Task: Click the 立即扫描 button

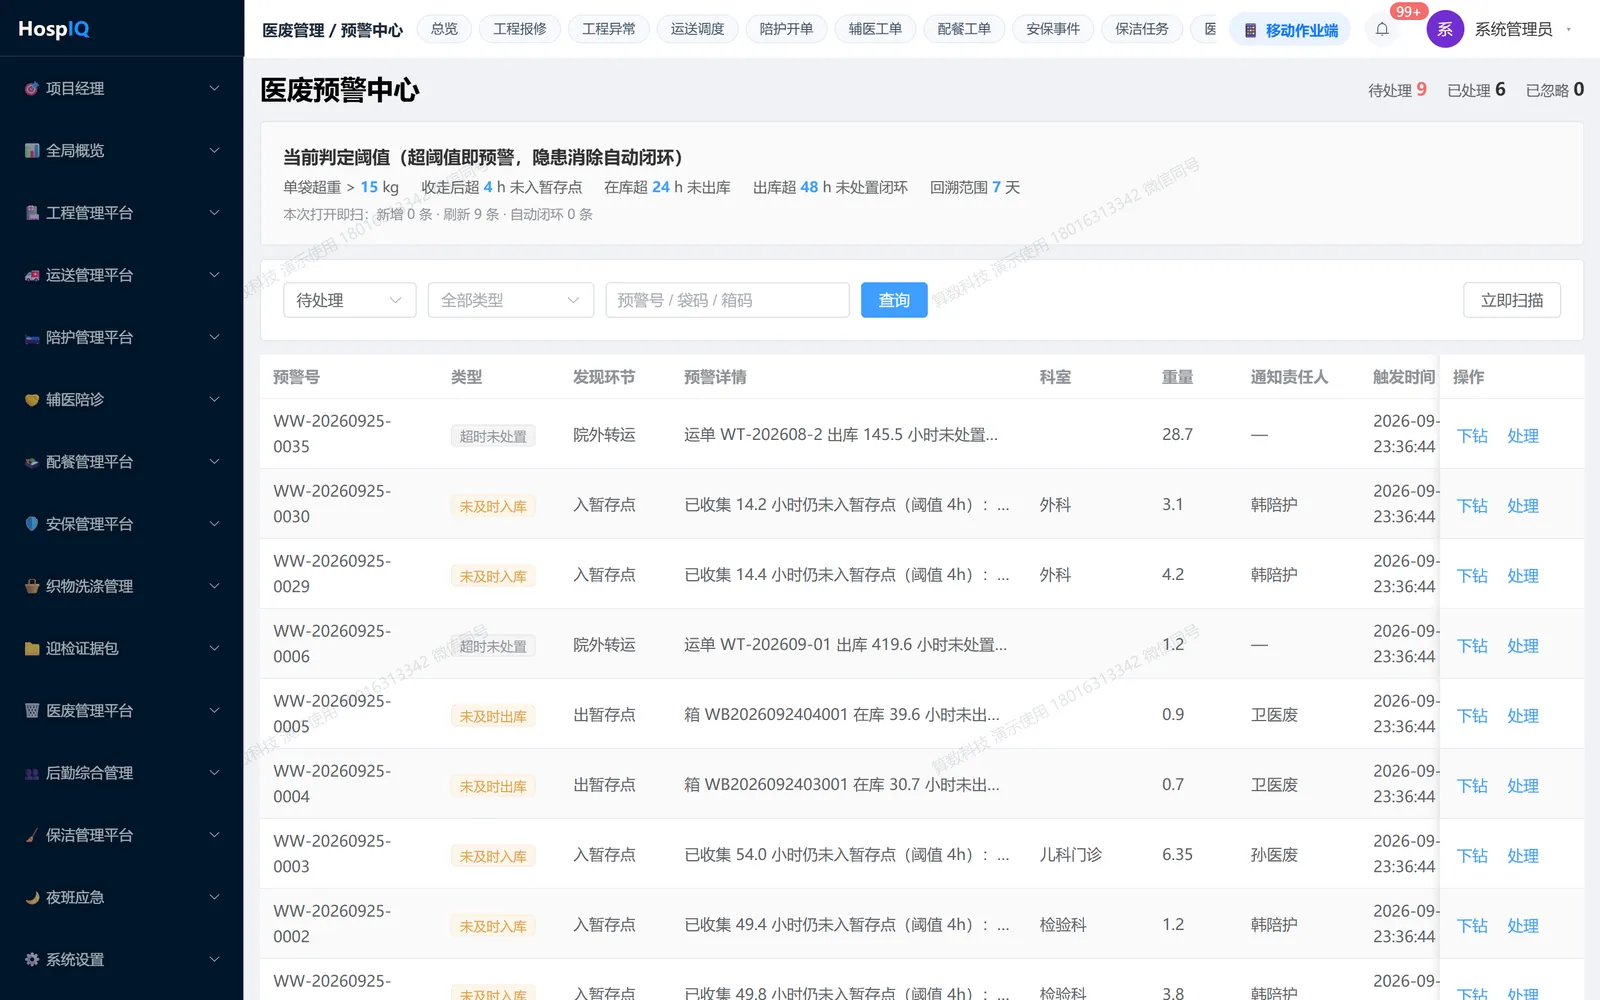Action: (x=1512, y=300)
